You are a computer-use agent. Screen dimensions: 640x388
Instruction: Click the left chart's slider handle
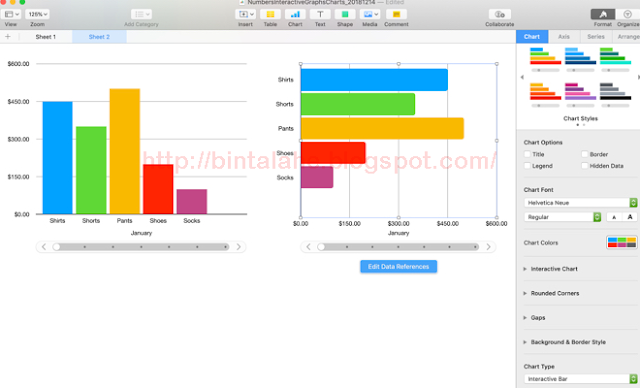tap(56, 247)
